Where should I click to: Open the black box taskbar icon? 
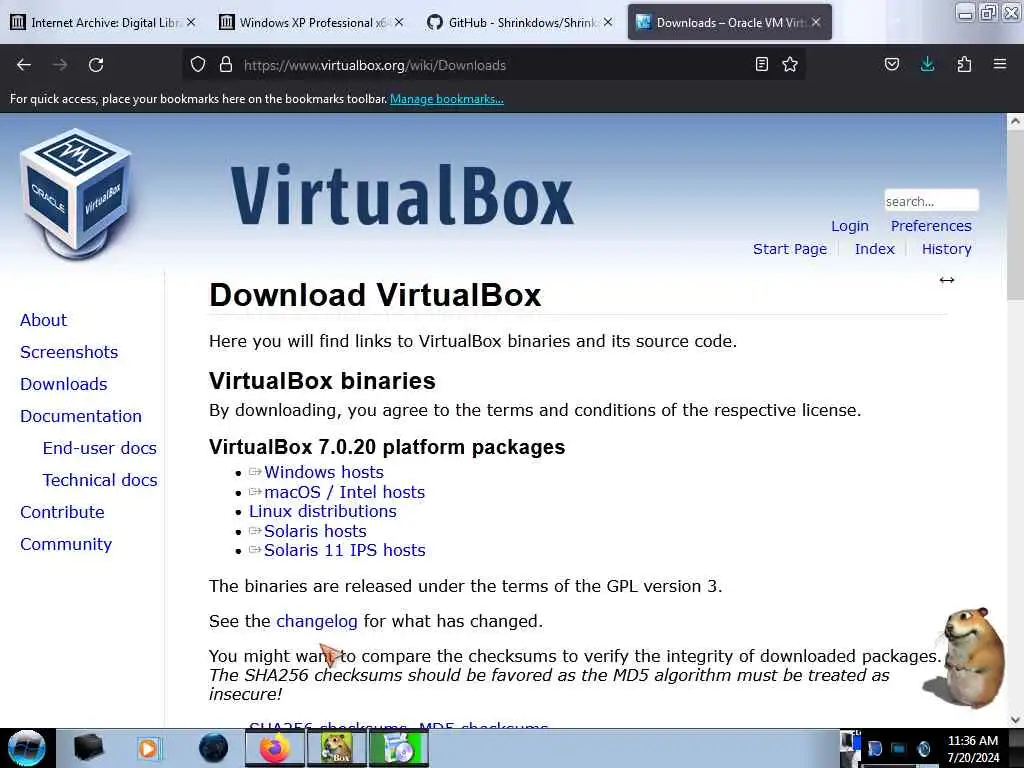pos(88,748)
